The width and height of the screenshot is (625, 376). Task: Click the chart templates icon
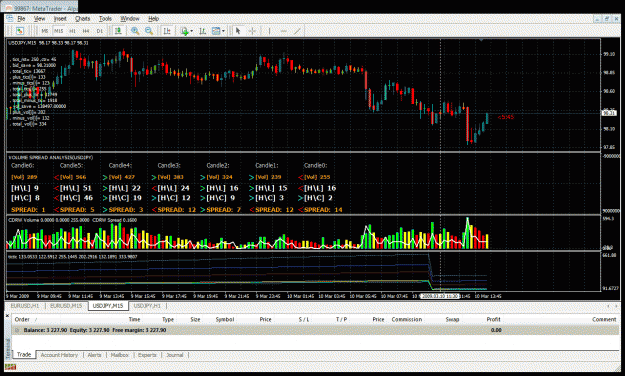point(216,31)
